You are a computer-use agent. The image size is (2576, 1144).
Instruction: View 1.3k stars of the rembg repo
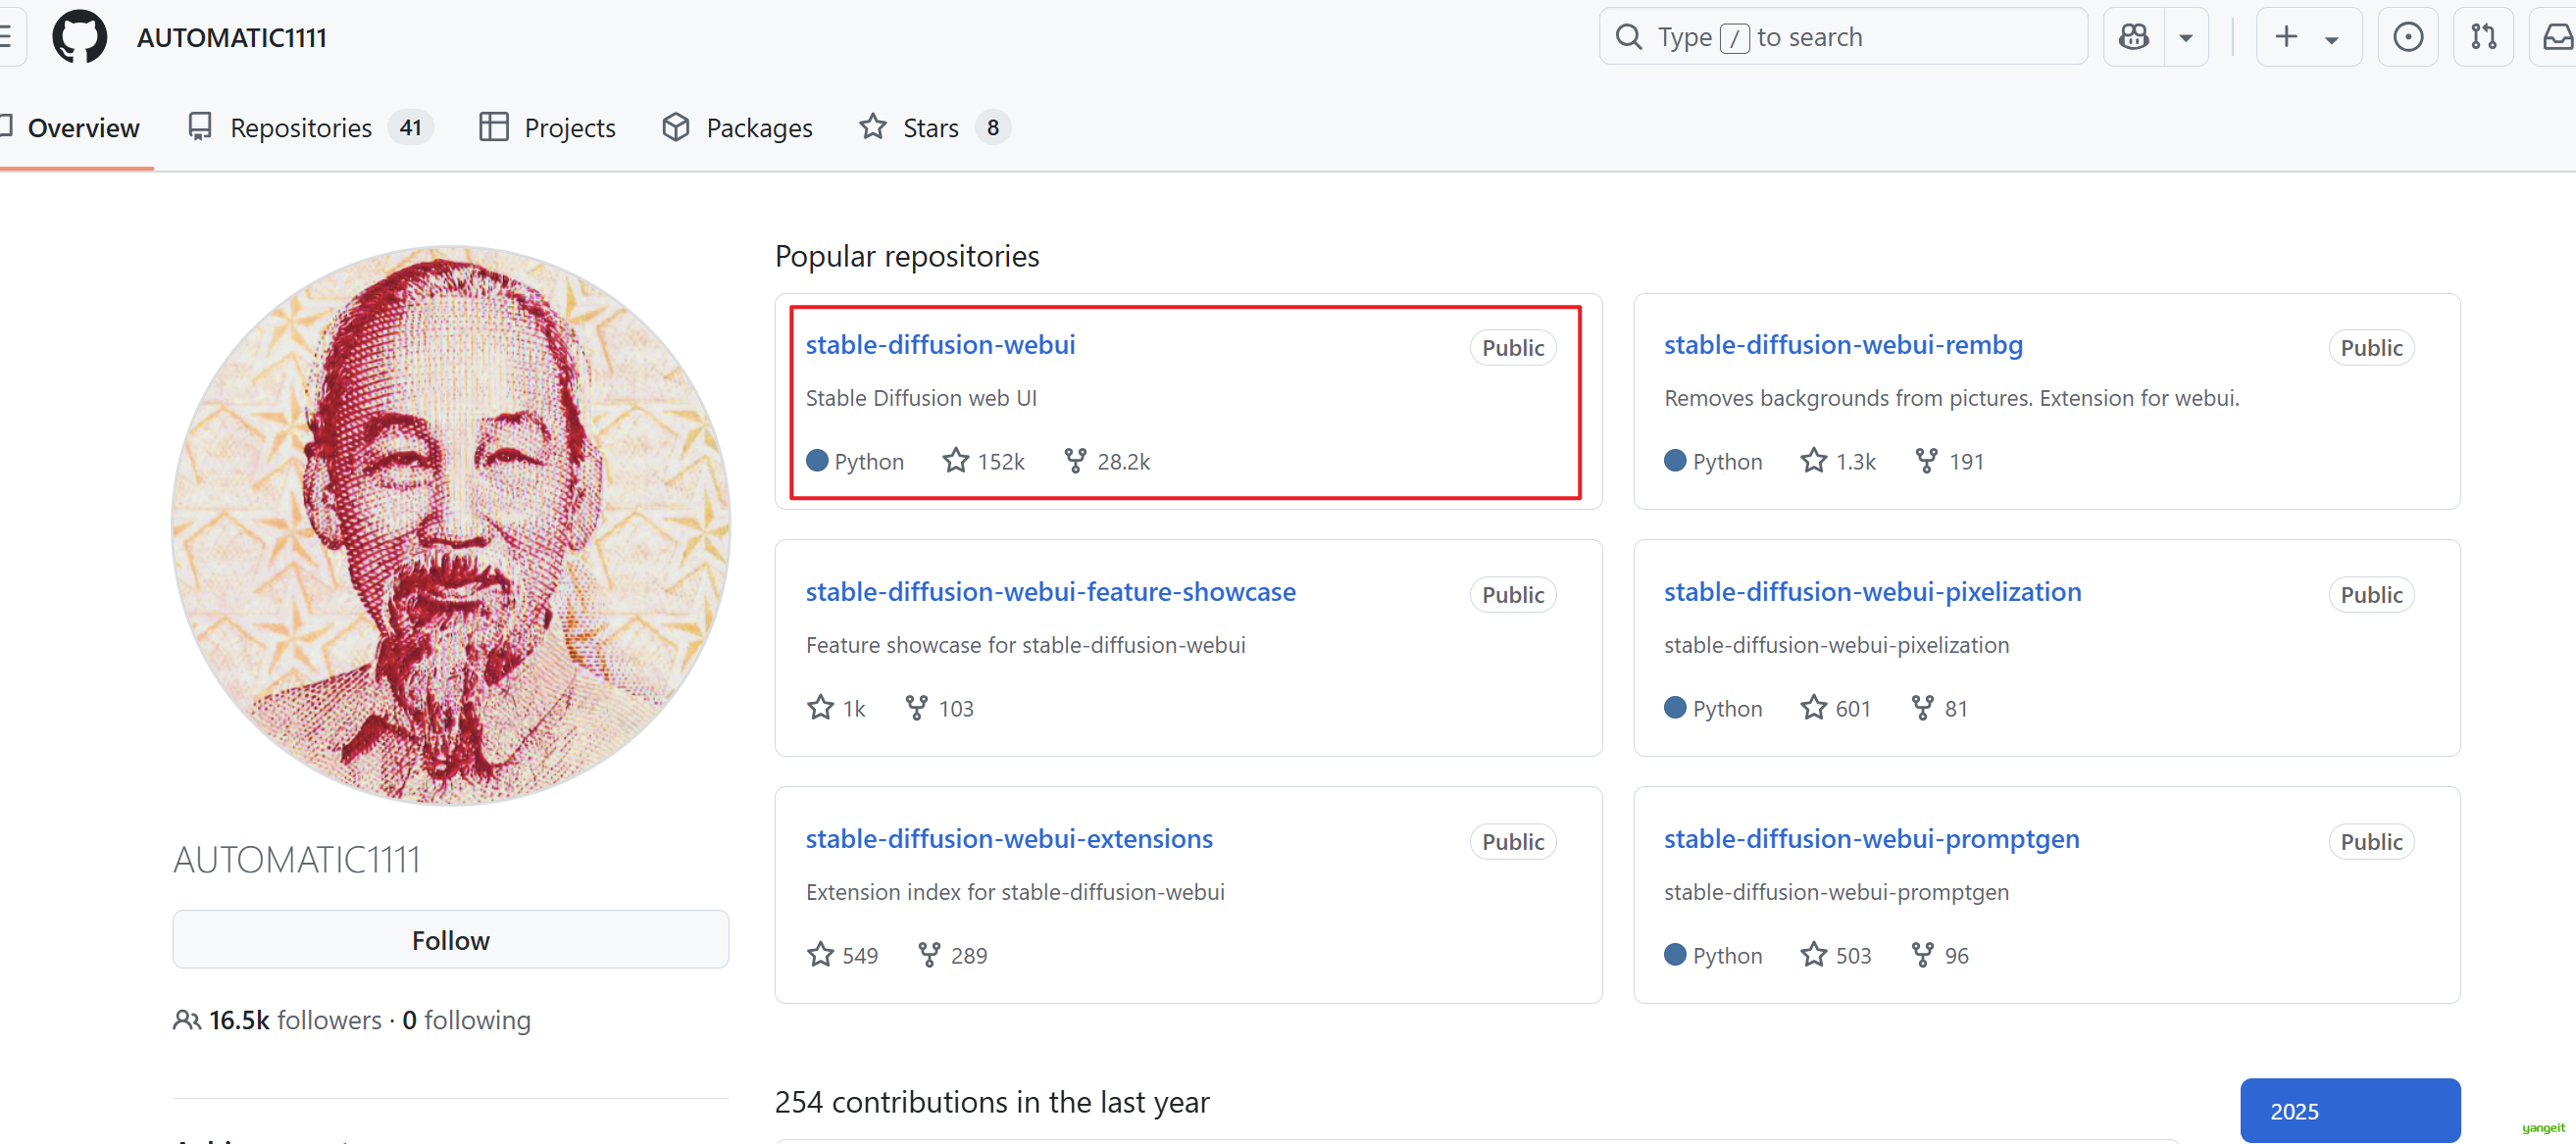tap(1838, 461)
